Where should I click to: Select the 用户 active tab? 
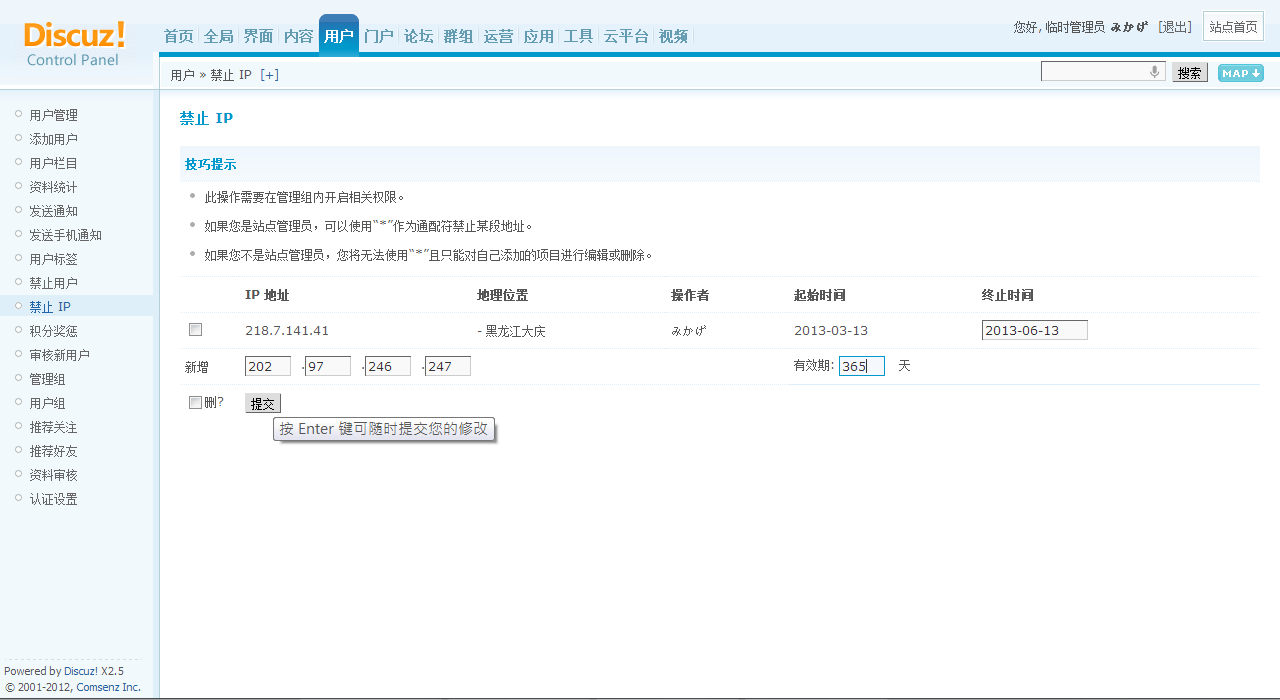[339, 36]
